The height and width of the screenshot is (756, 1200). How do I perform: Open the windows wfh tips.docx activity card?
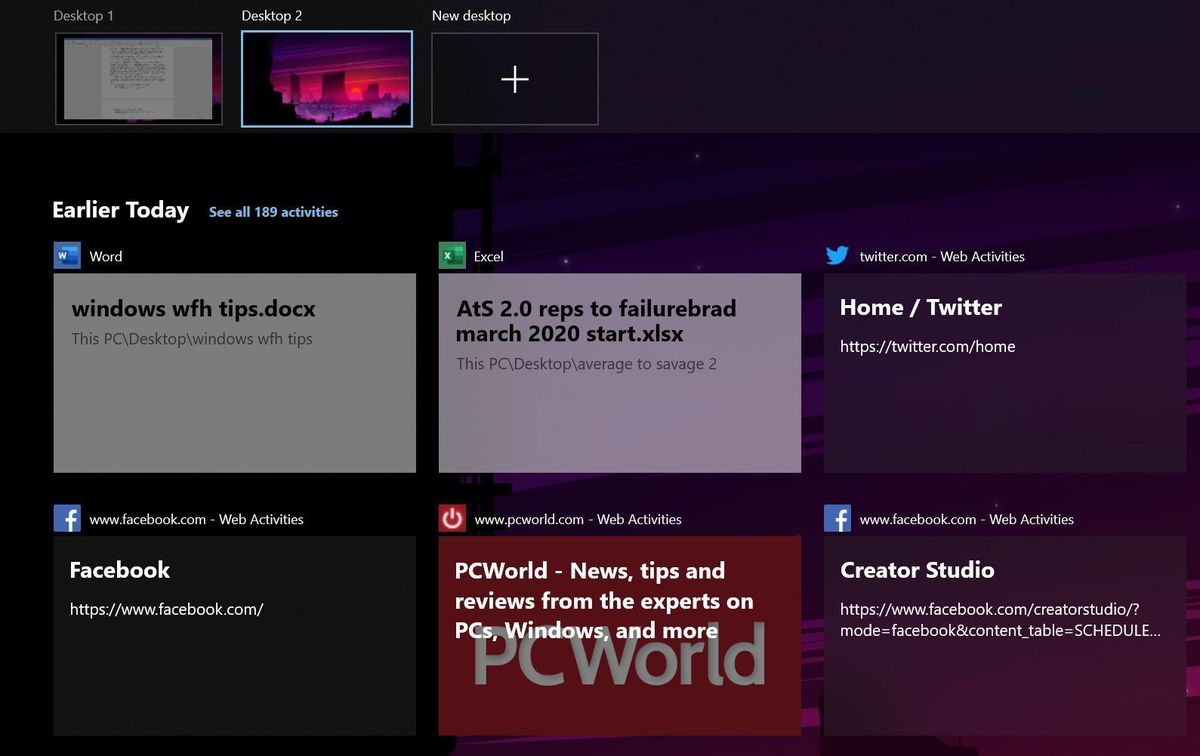click(x=235, y=373)
